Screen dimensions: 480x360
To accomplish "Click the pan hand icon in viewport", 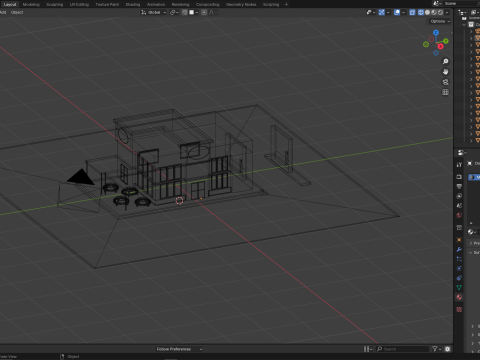I will click(x=445, y=72).
